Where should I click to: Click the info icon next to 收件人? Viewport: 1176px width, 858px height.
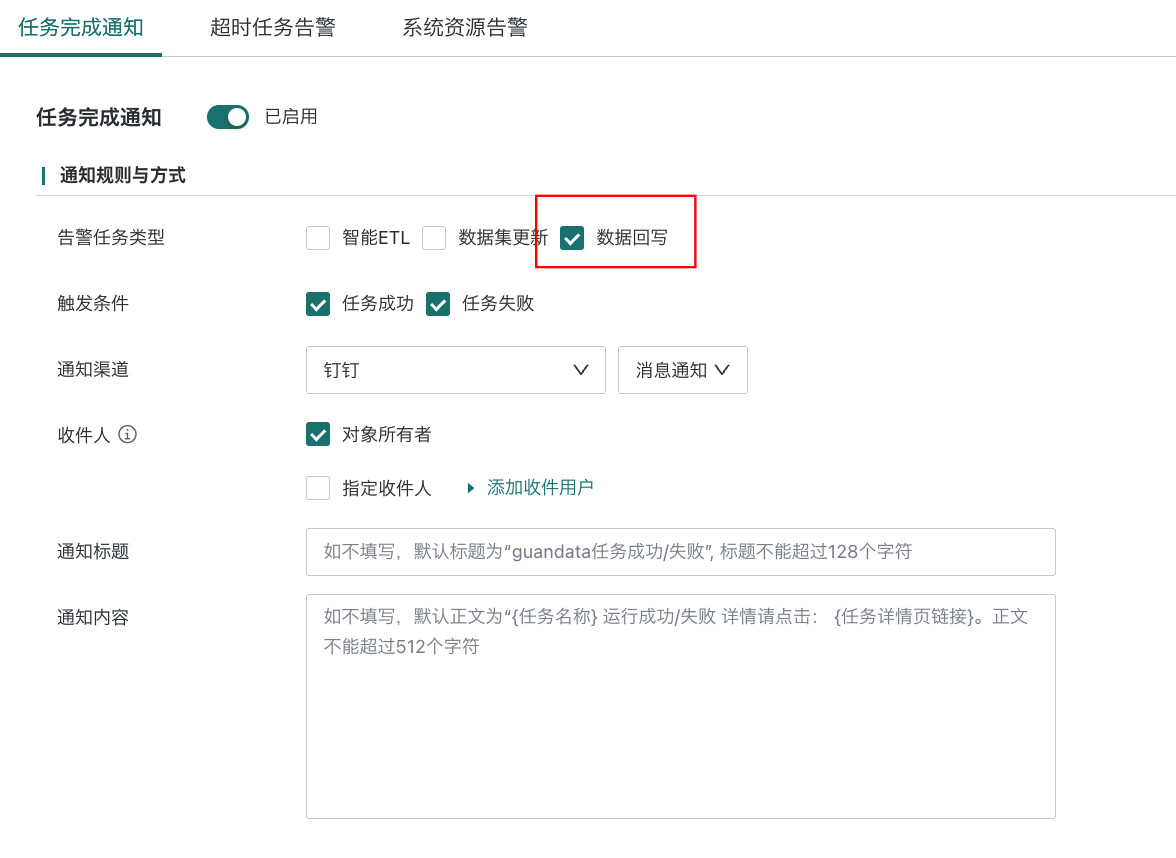coord(129,434)
